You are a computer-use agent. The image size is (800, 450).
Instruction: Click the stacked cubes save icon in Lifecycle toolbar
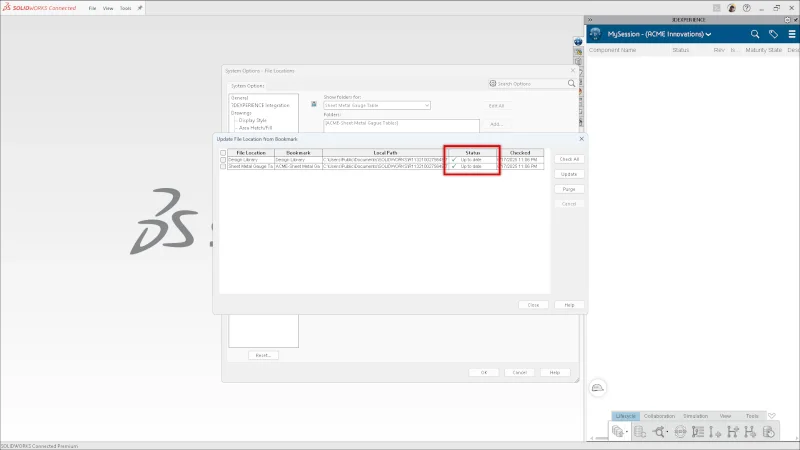[x=617, y=431]
